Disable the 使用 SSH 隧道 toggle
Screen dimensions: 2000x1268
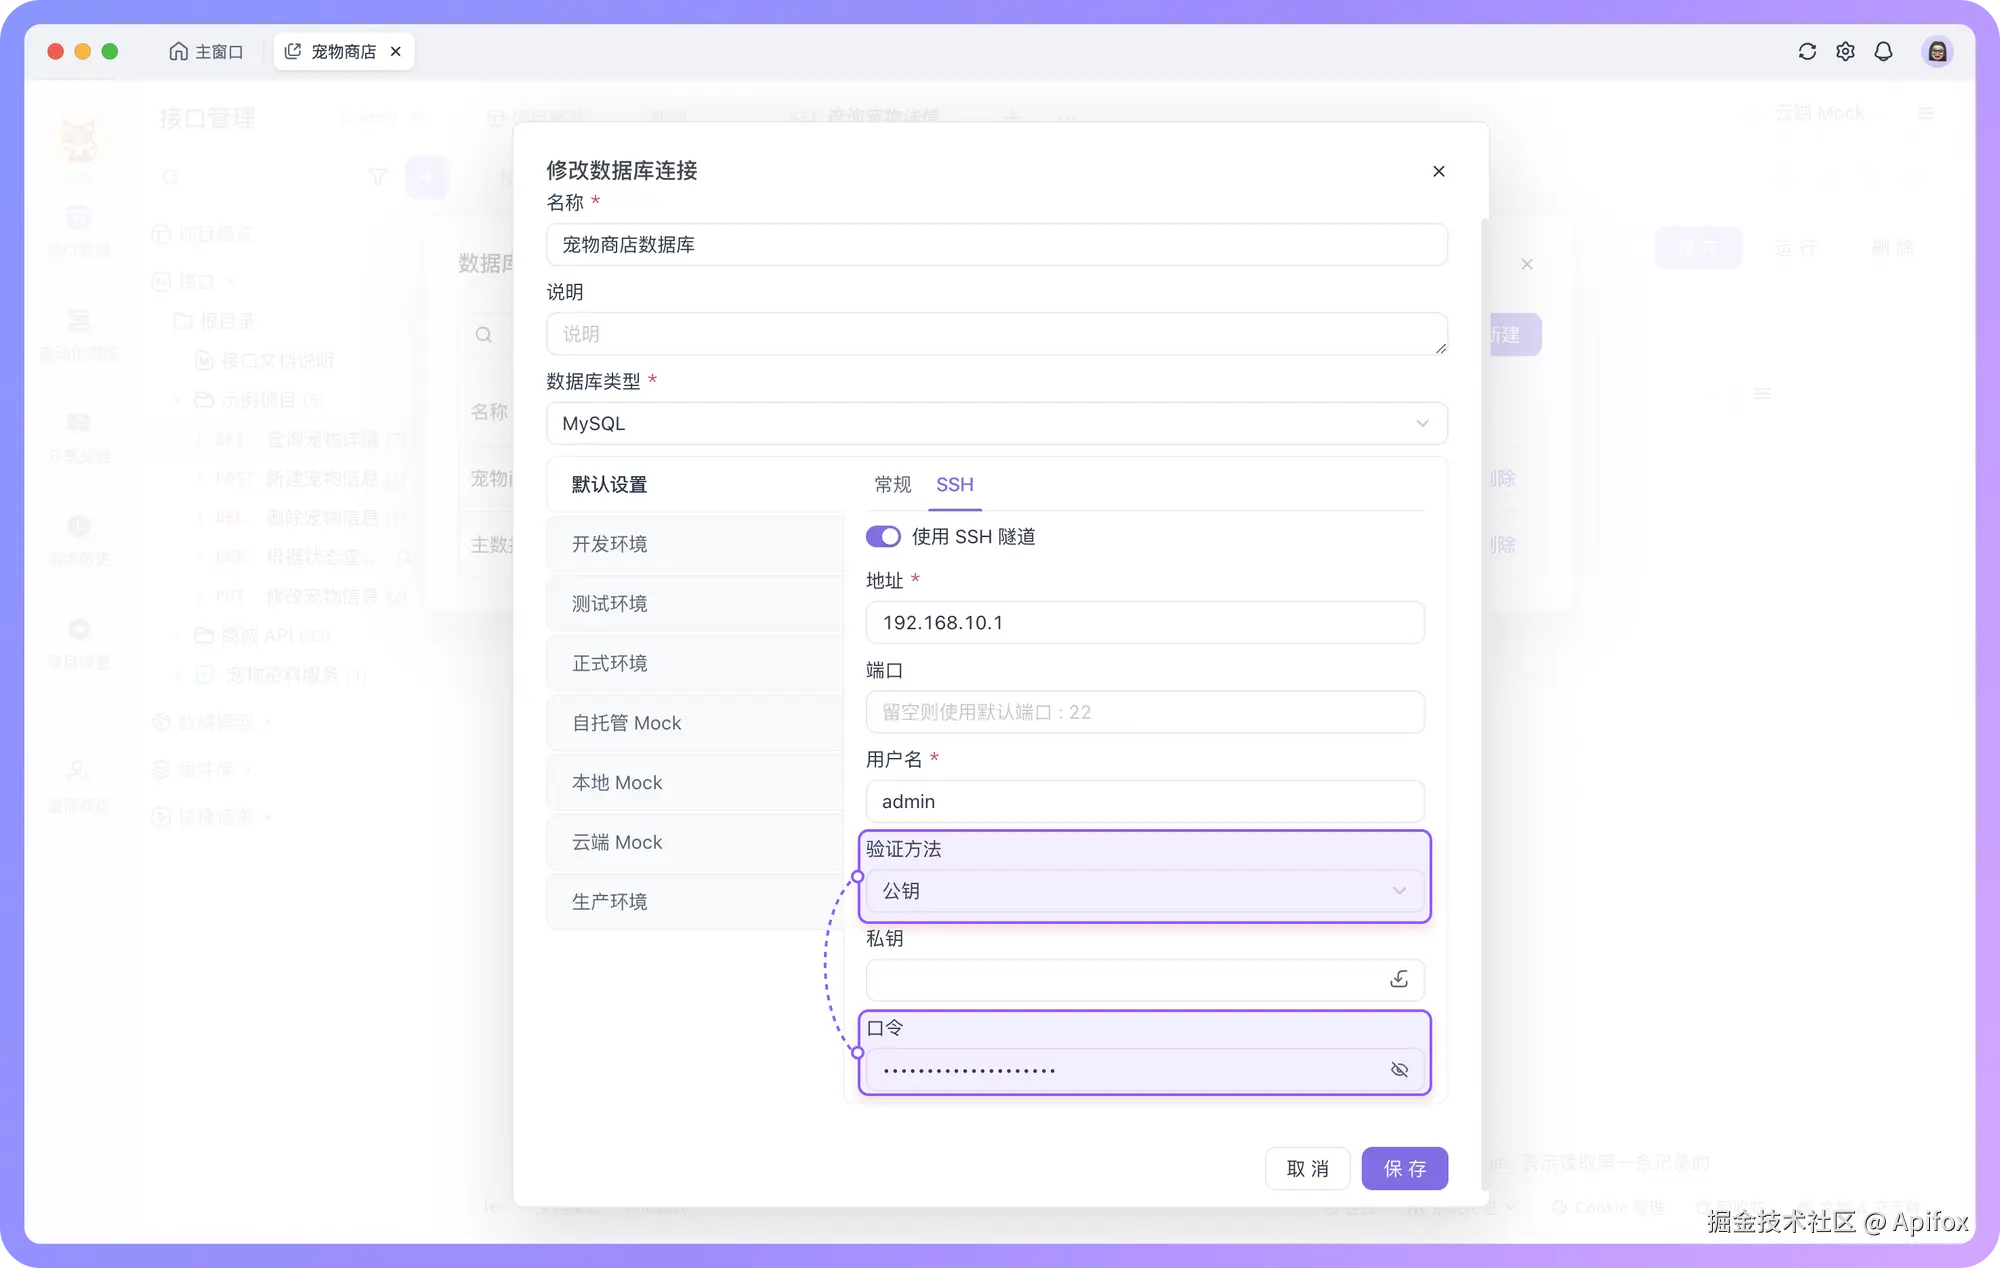point(883,536)
